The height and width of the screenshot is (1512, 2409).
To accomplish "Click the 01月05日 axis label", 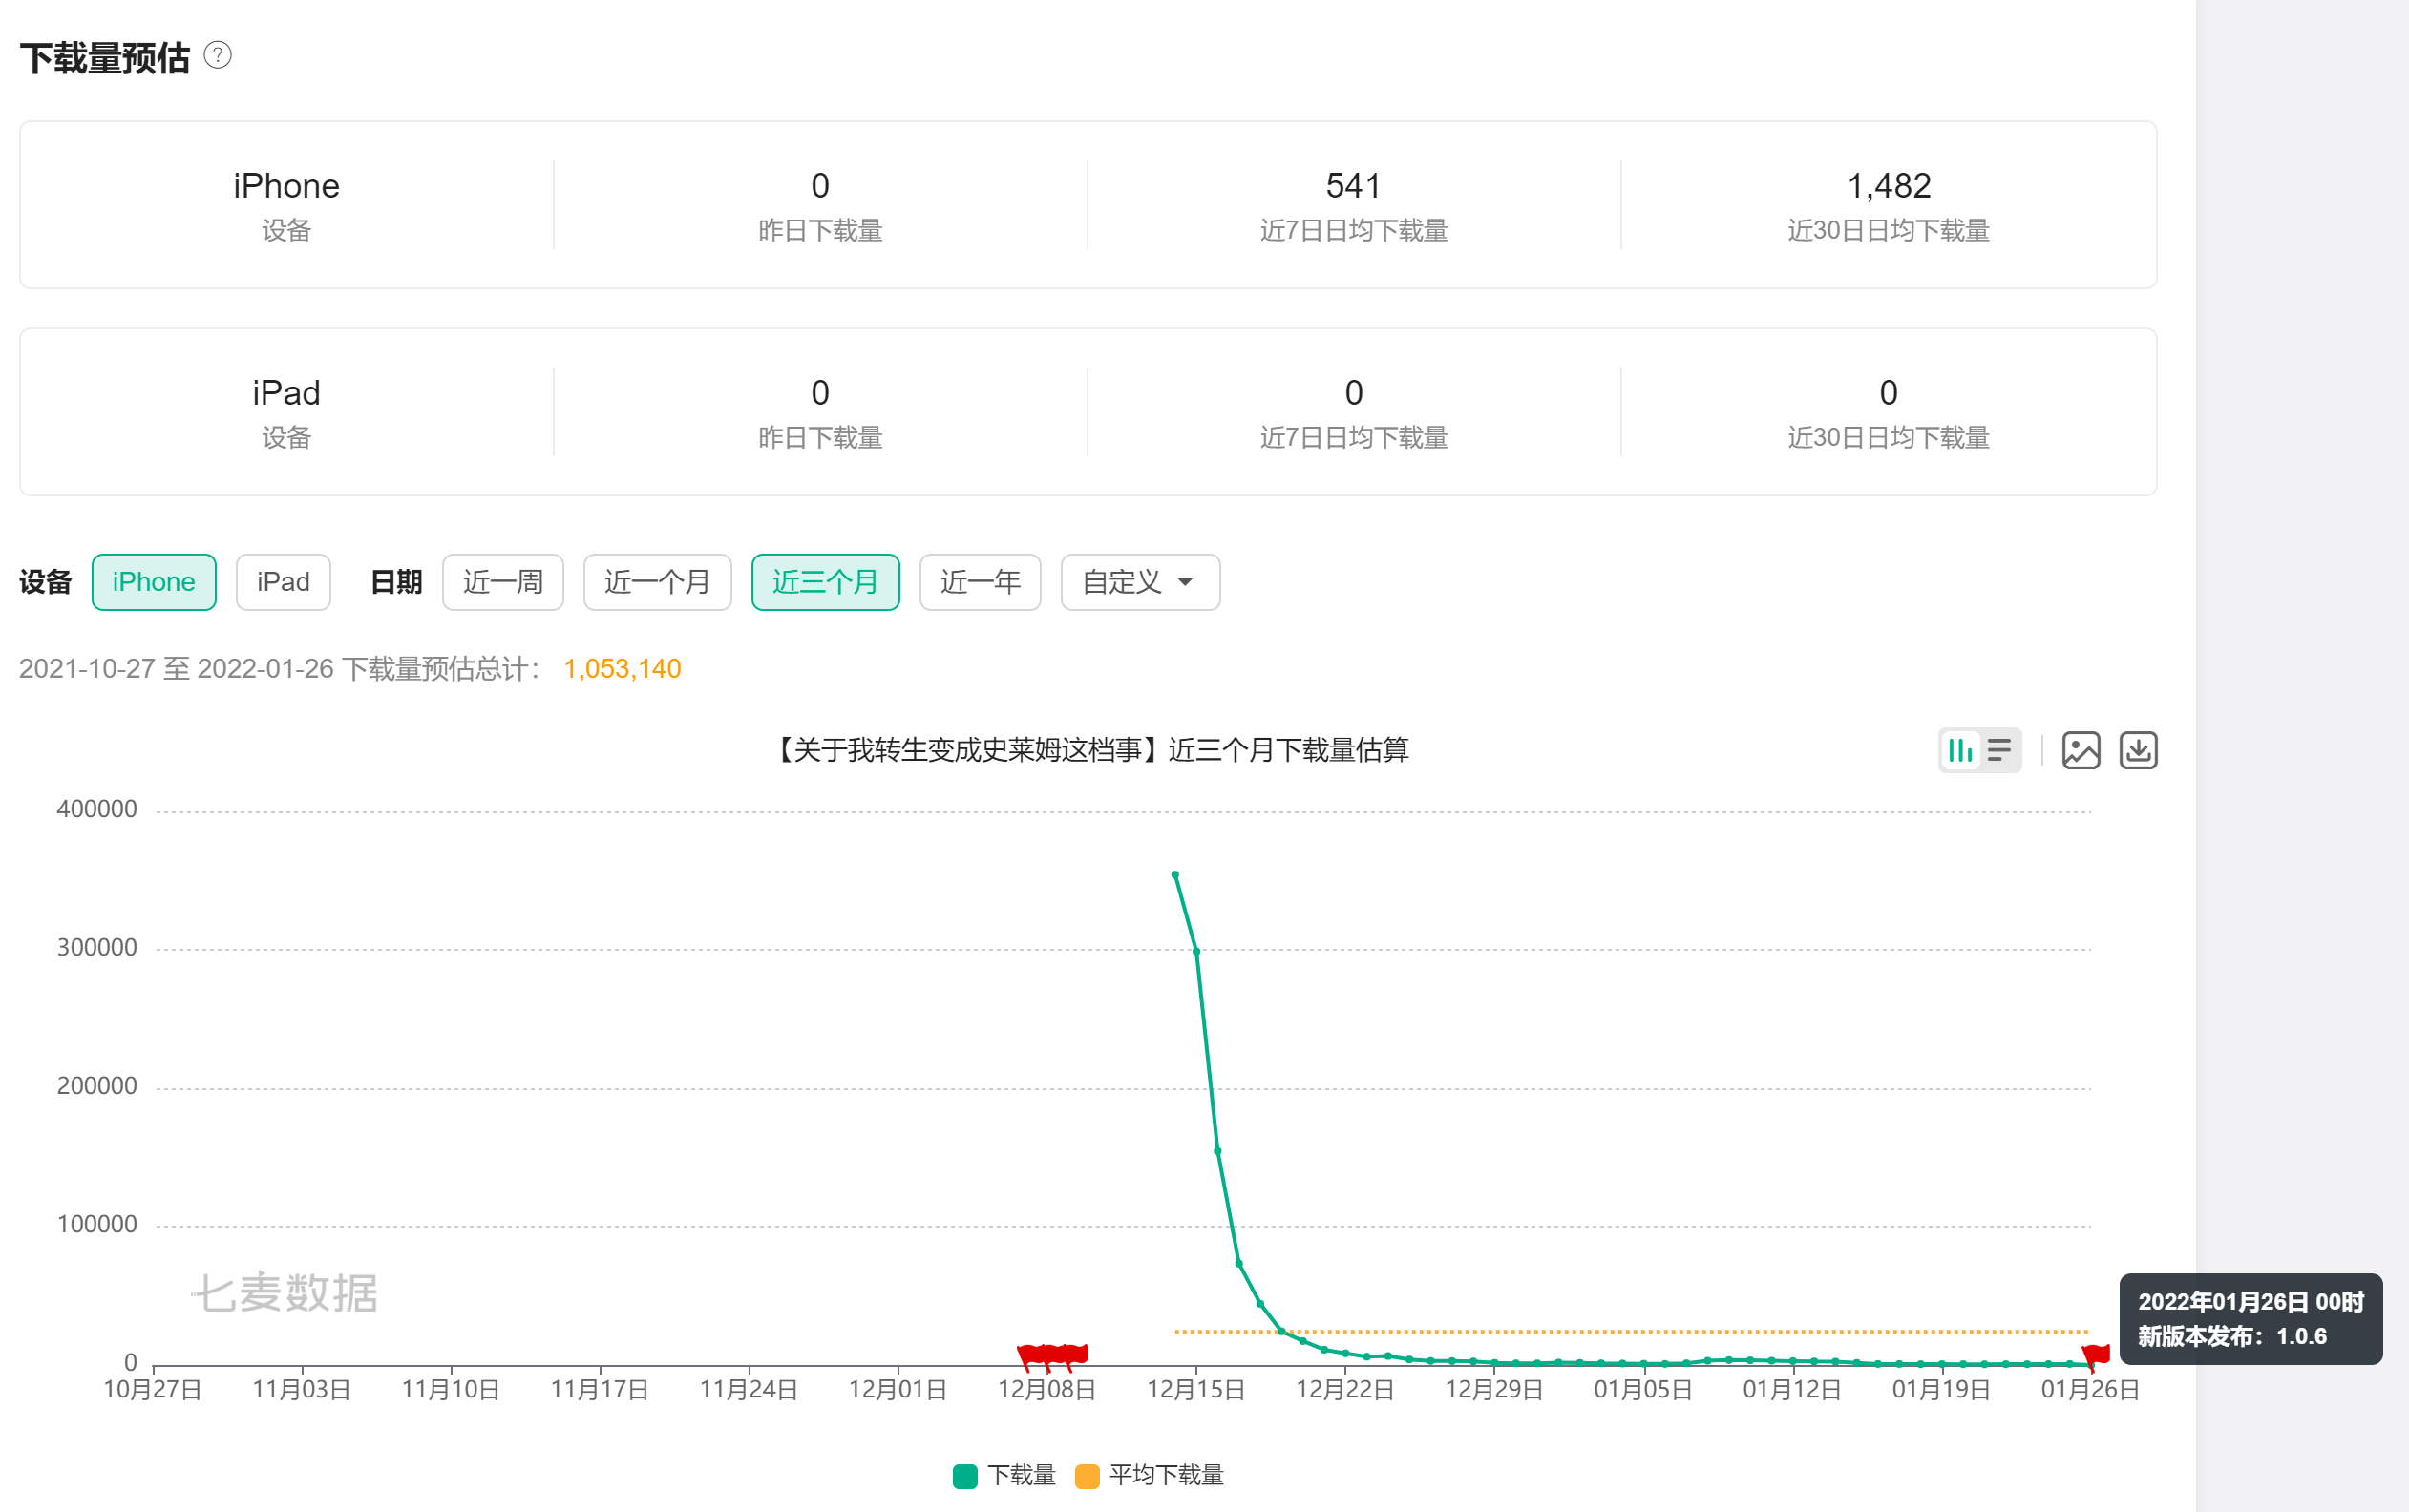I will pyautogui.click(x=1643, y=1390).
